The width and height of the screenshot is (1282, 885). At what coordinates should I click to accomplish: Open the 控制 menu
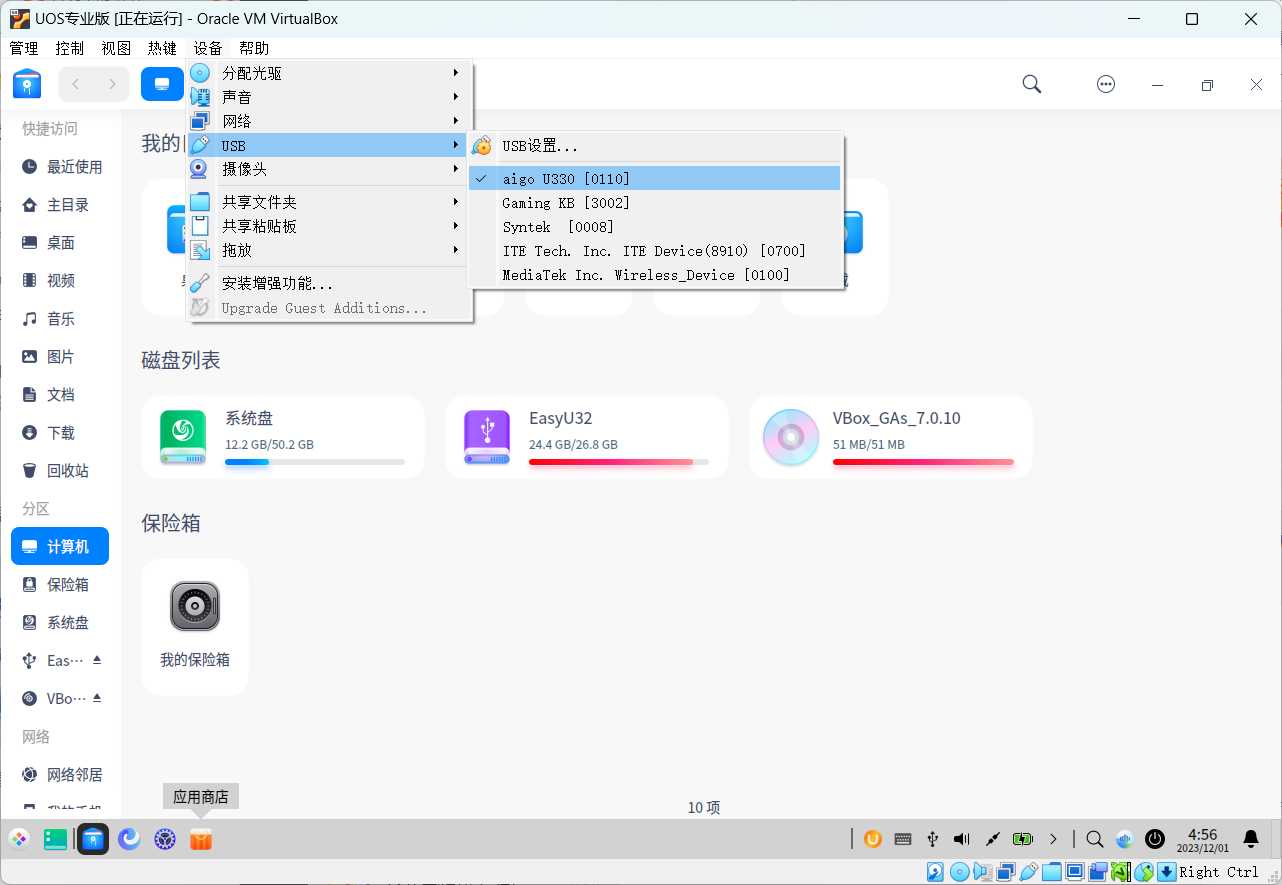click(x=70, y=48)
